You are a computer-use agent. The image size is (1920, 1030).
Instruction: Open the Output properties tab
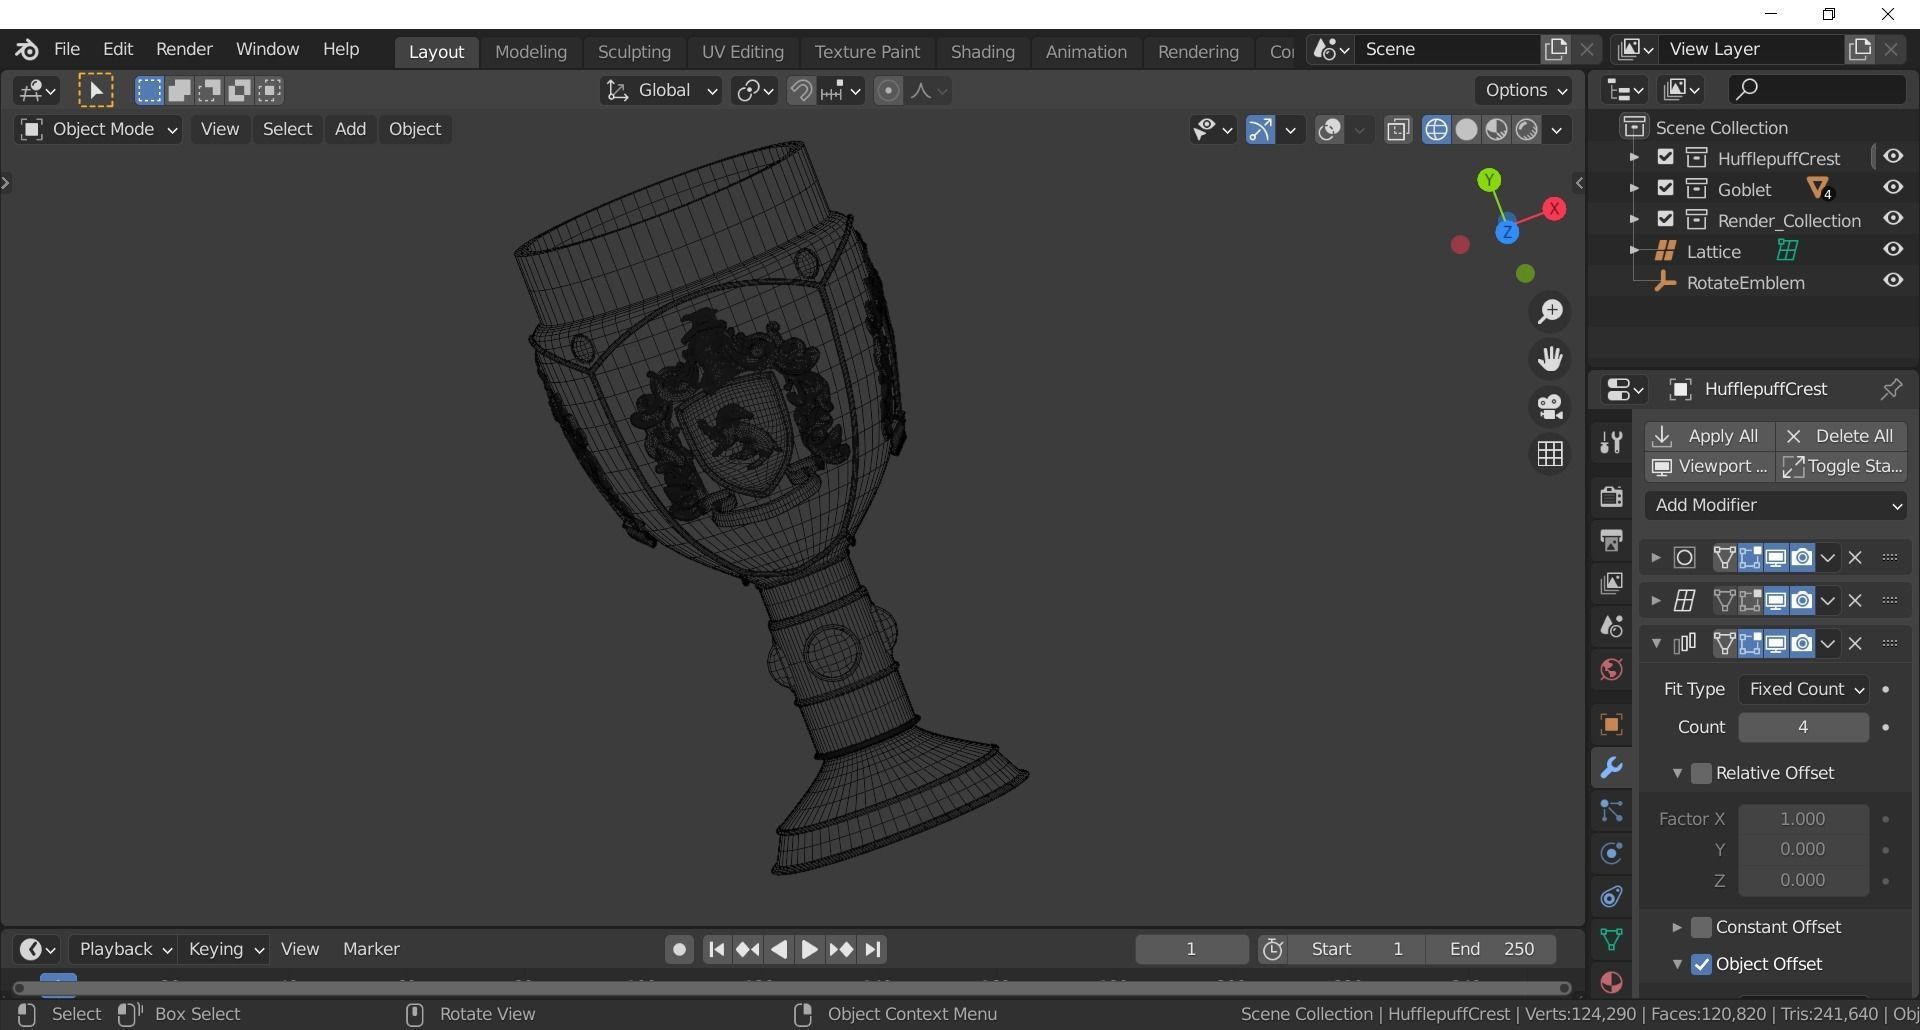click(x=1610, y=540)
